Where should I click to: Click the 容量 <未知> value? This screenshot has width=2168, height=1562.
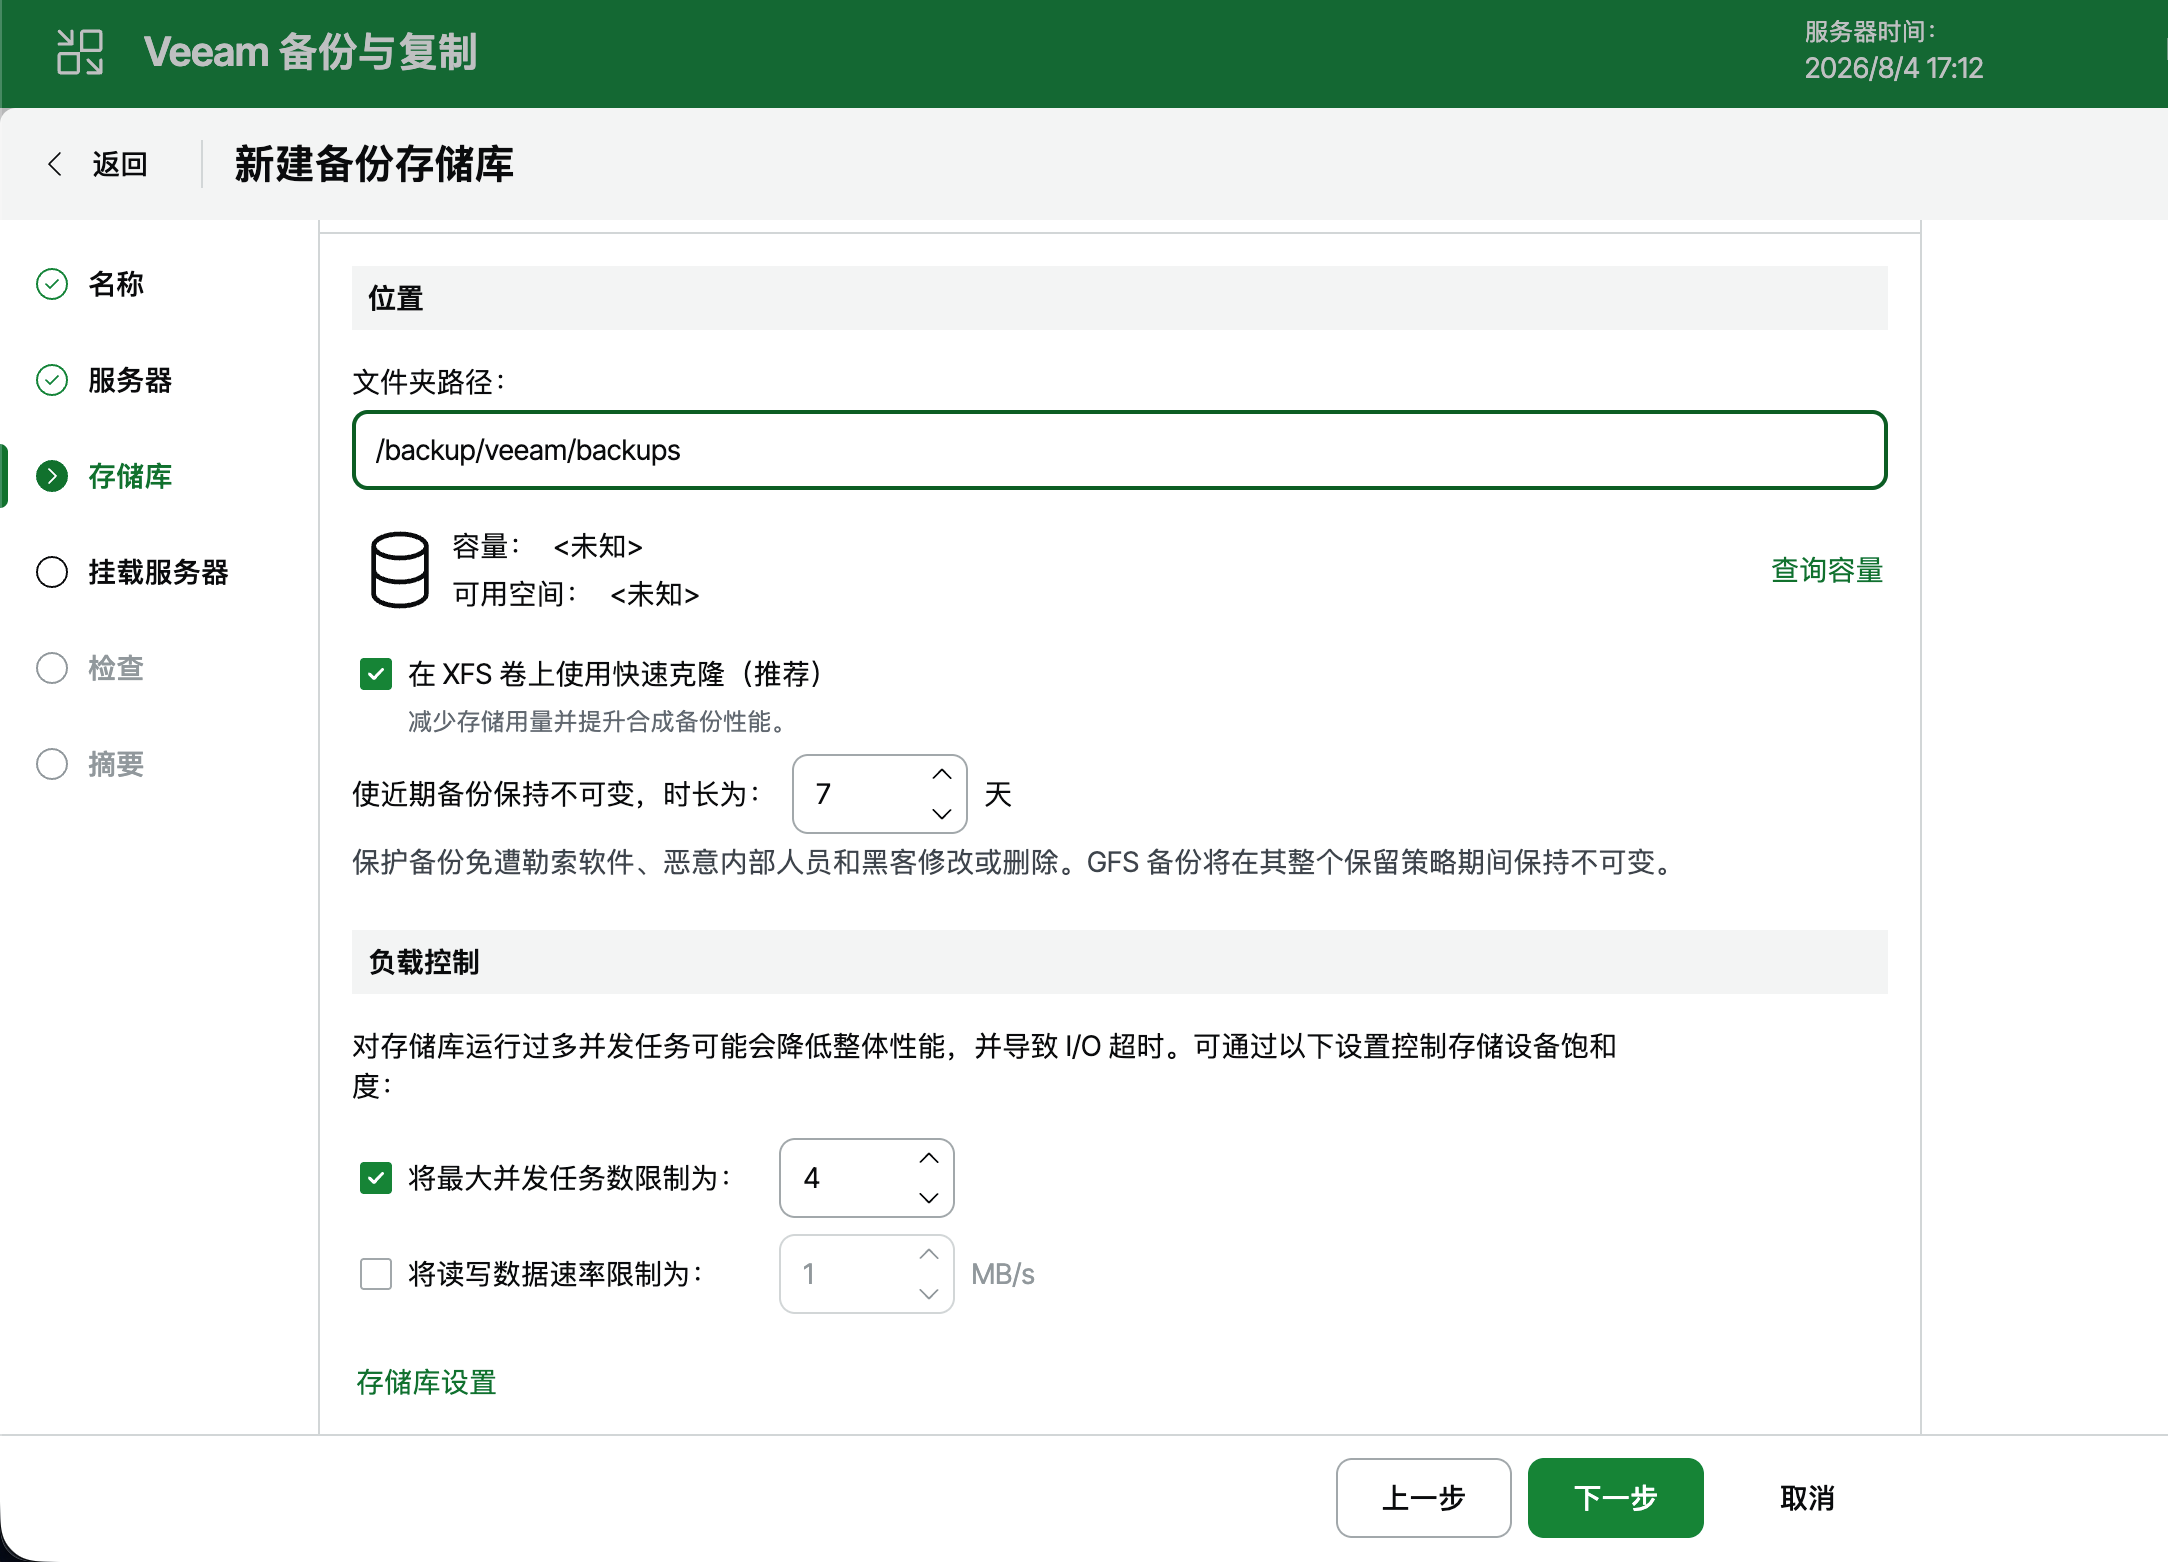coord(598,546)
